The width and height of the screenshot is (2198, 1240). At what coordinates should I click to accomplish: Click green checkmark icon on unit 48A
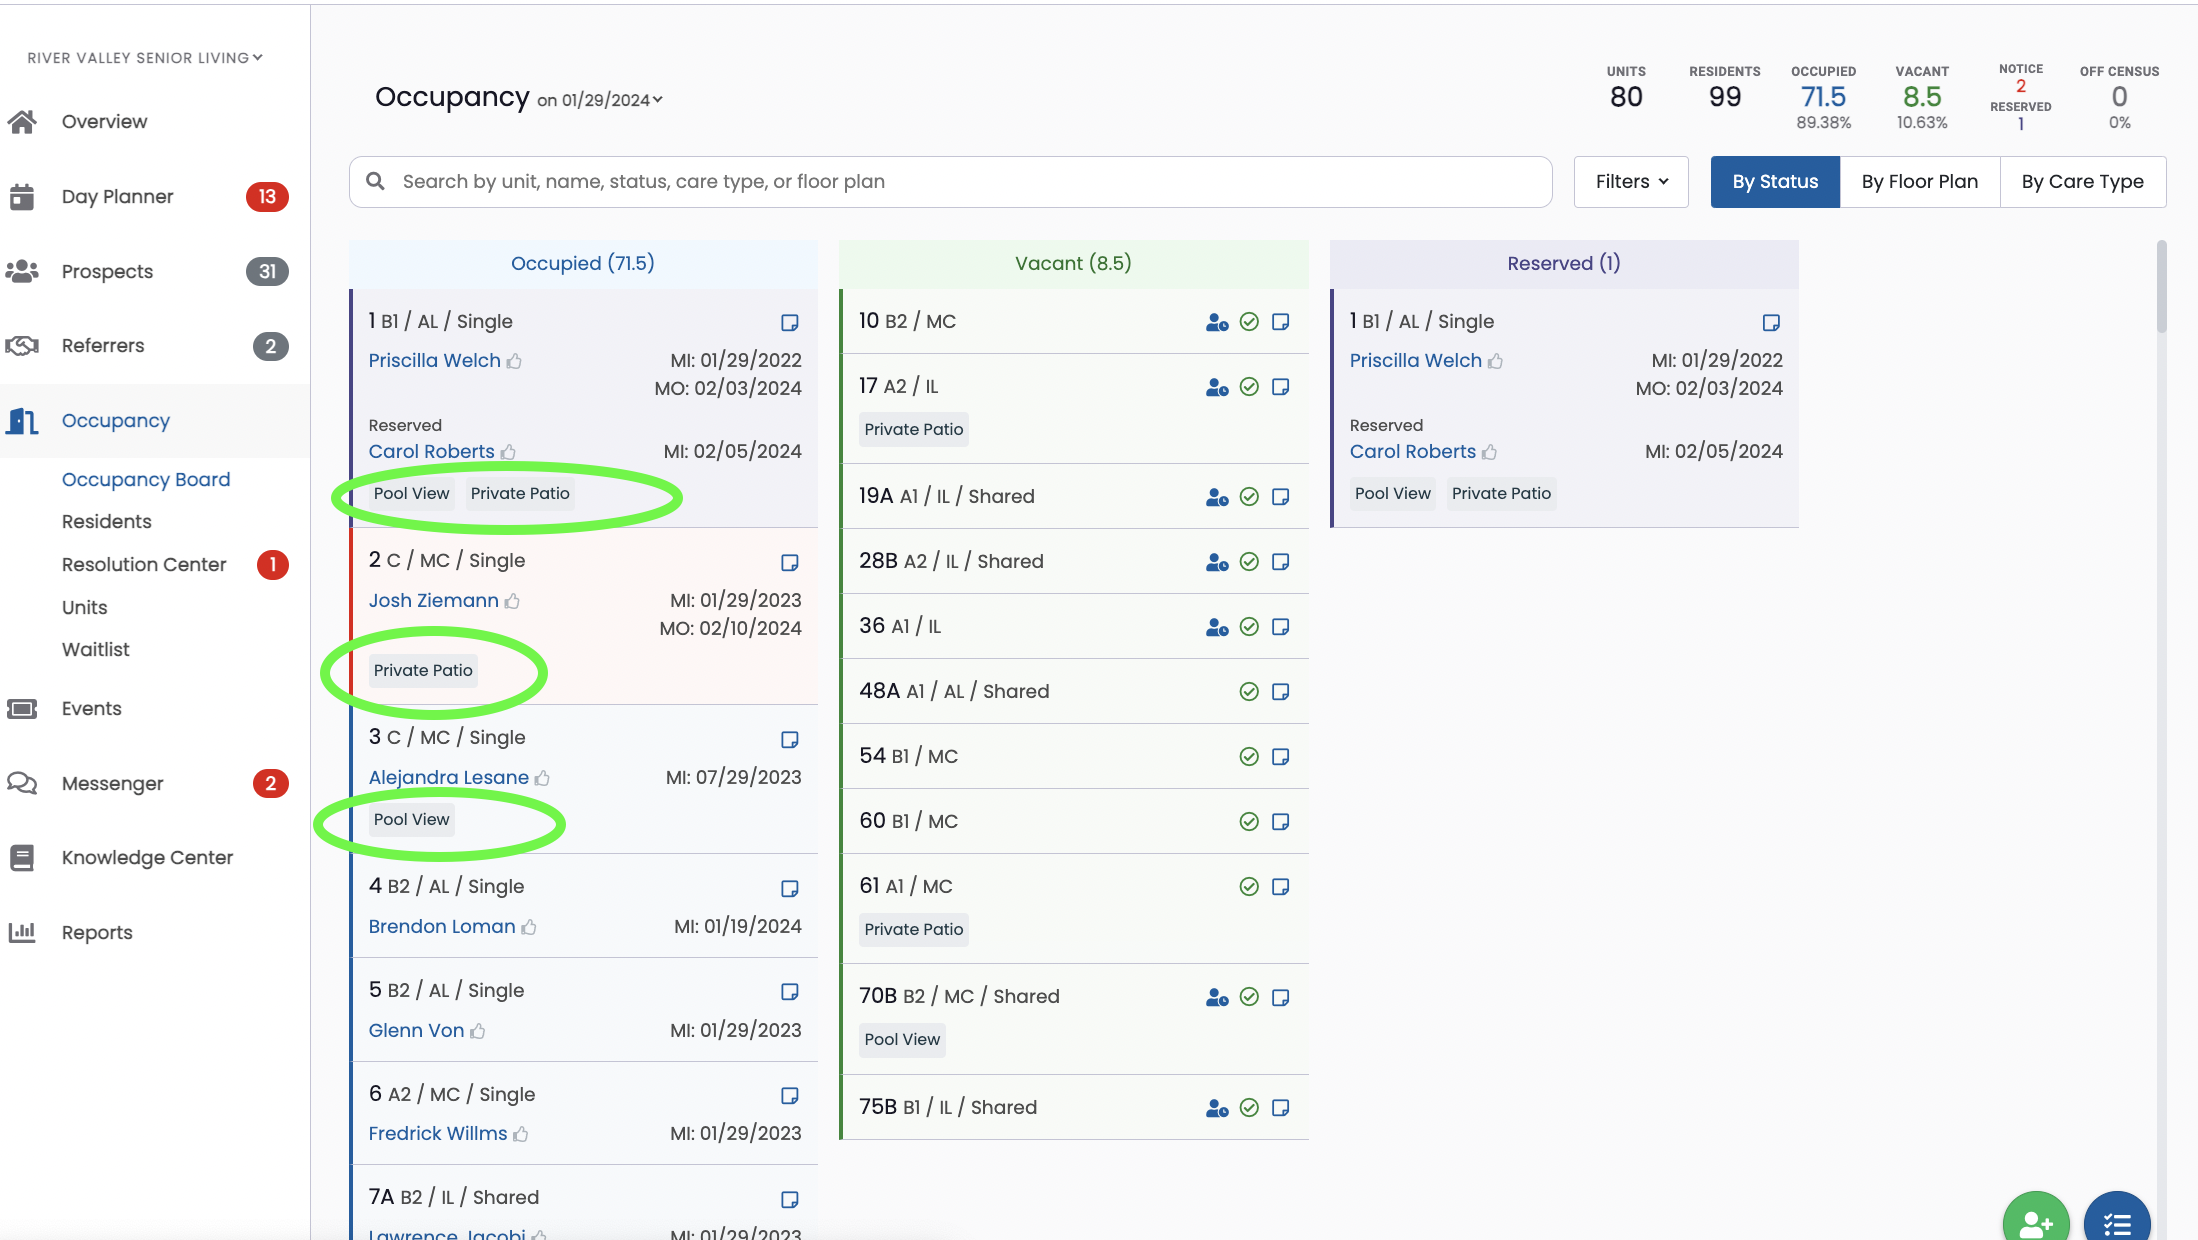pyautogui.click(x=1249, y=692)
